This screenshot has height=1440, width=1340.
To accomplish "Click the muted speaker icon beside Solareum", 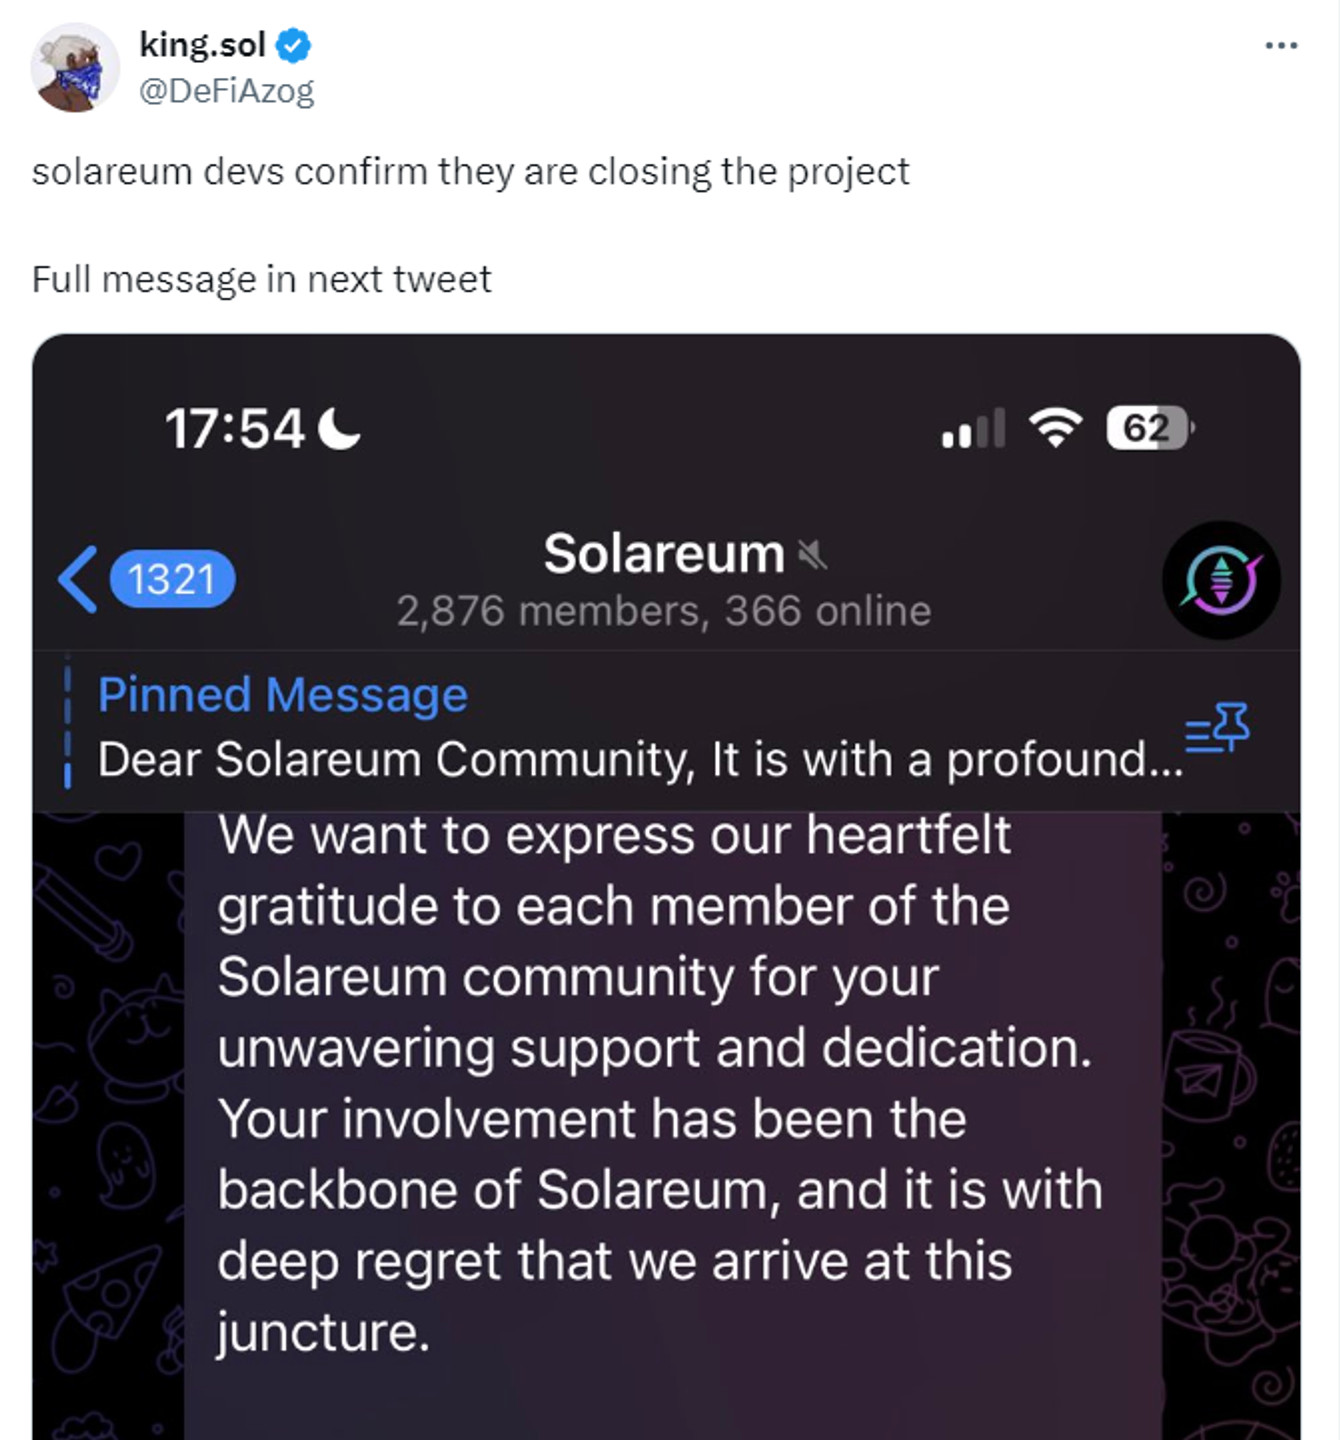I will click(x=812, y=554).
